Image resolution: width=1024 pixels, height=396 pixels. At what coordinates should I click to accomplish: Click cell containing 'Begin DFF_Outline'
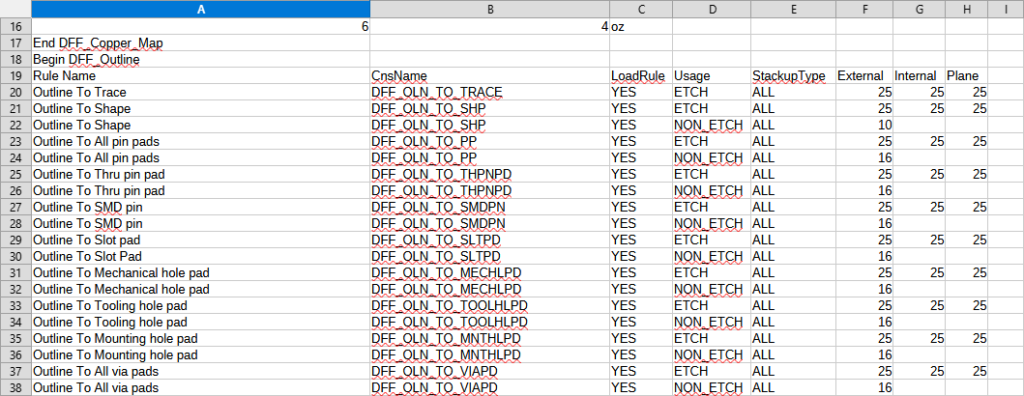[x=200, y=59]
